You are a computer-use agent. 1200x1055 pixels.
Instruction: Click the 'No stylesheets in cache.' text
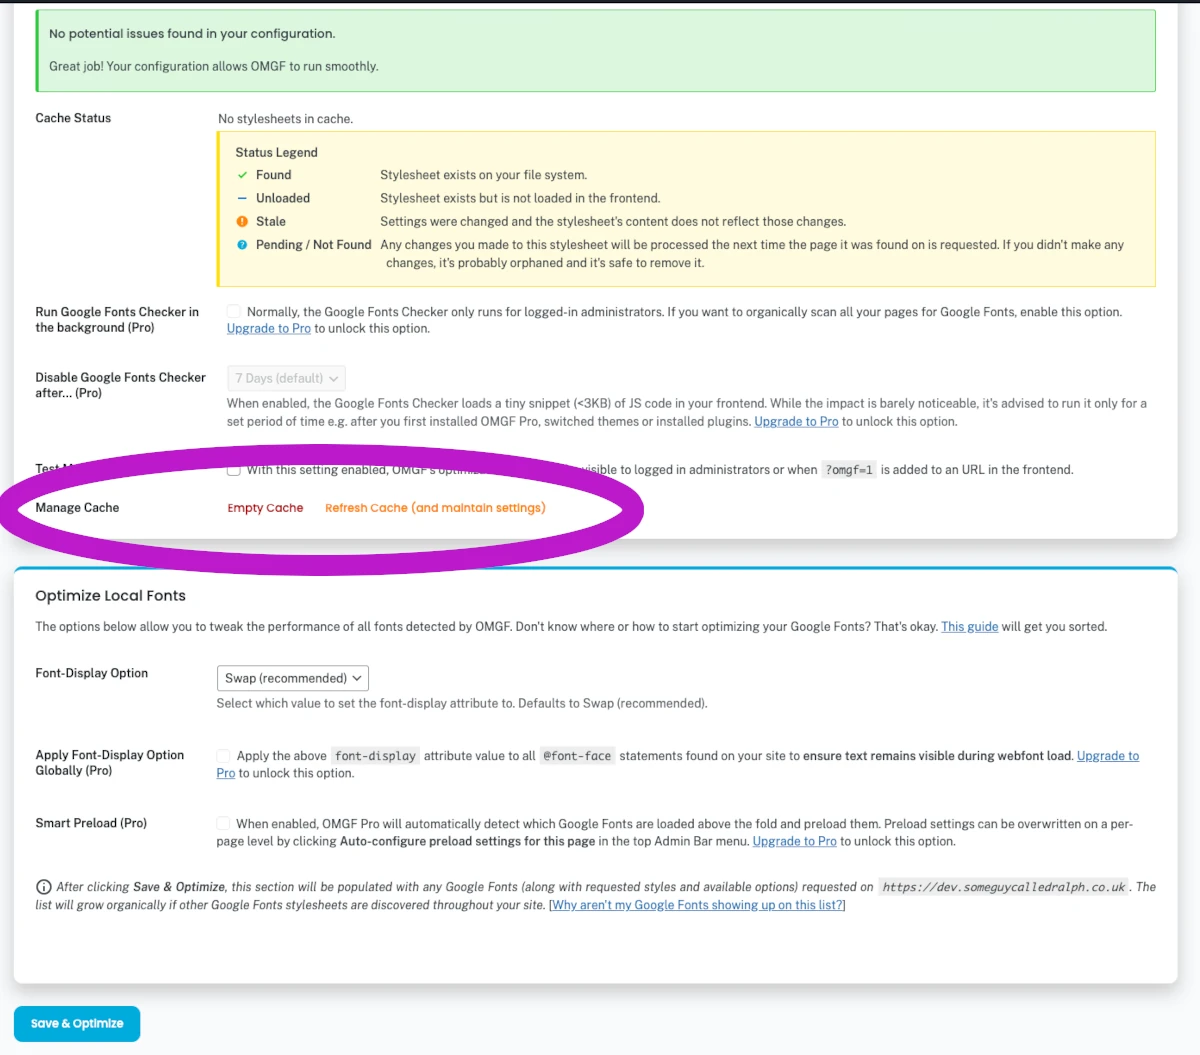285,119
